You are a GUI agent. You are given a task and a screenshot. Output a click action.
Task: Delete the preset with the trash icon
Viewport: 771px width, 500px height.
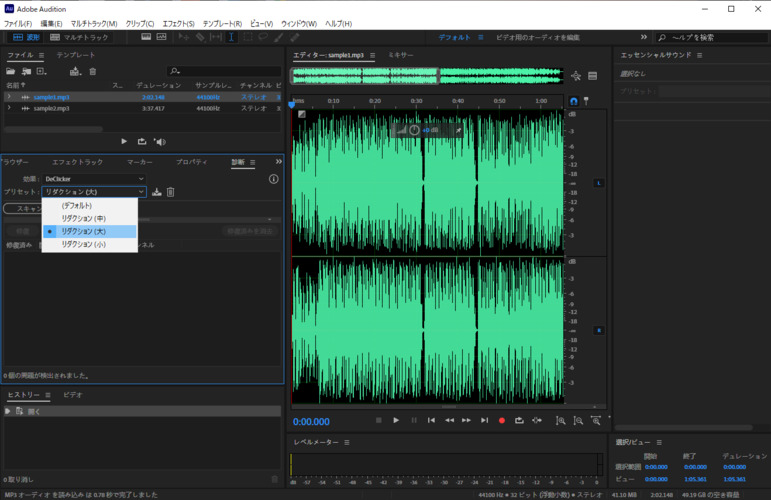tap(170, 192)
